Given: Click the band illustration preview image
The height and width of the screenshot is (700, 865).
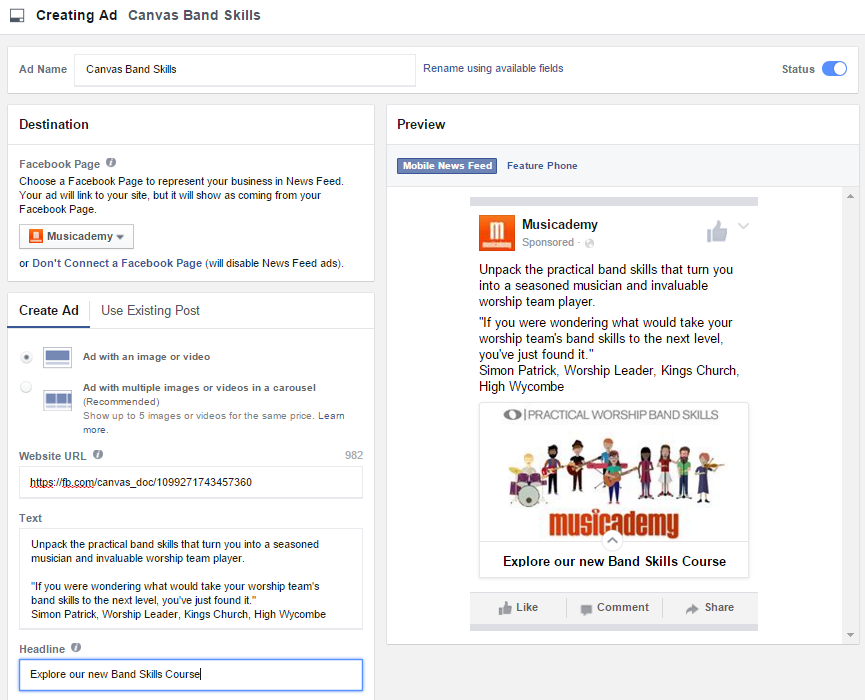Looking at the screenshot, I should tap(614, 472).
